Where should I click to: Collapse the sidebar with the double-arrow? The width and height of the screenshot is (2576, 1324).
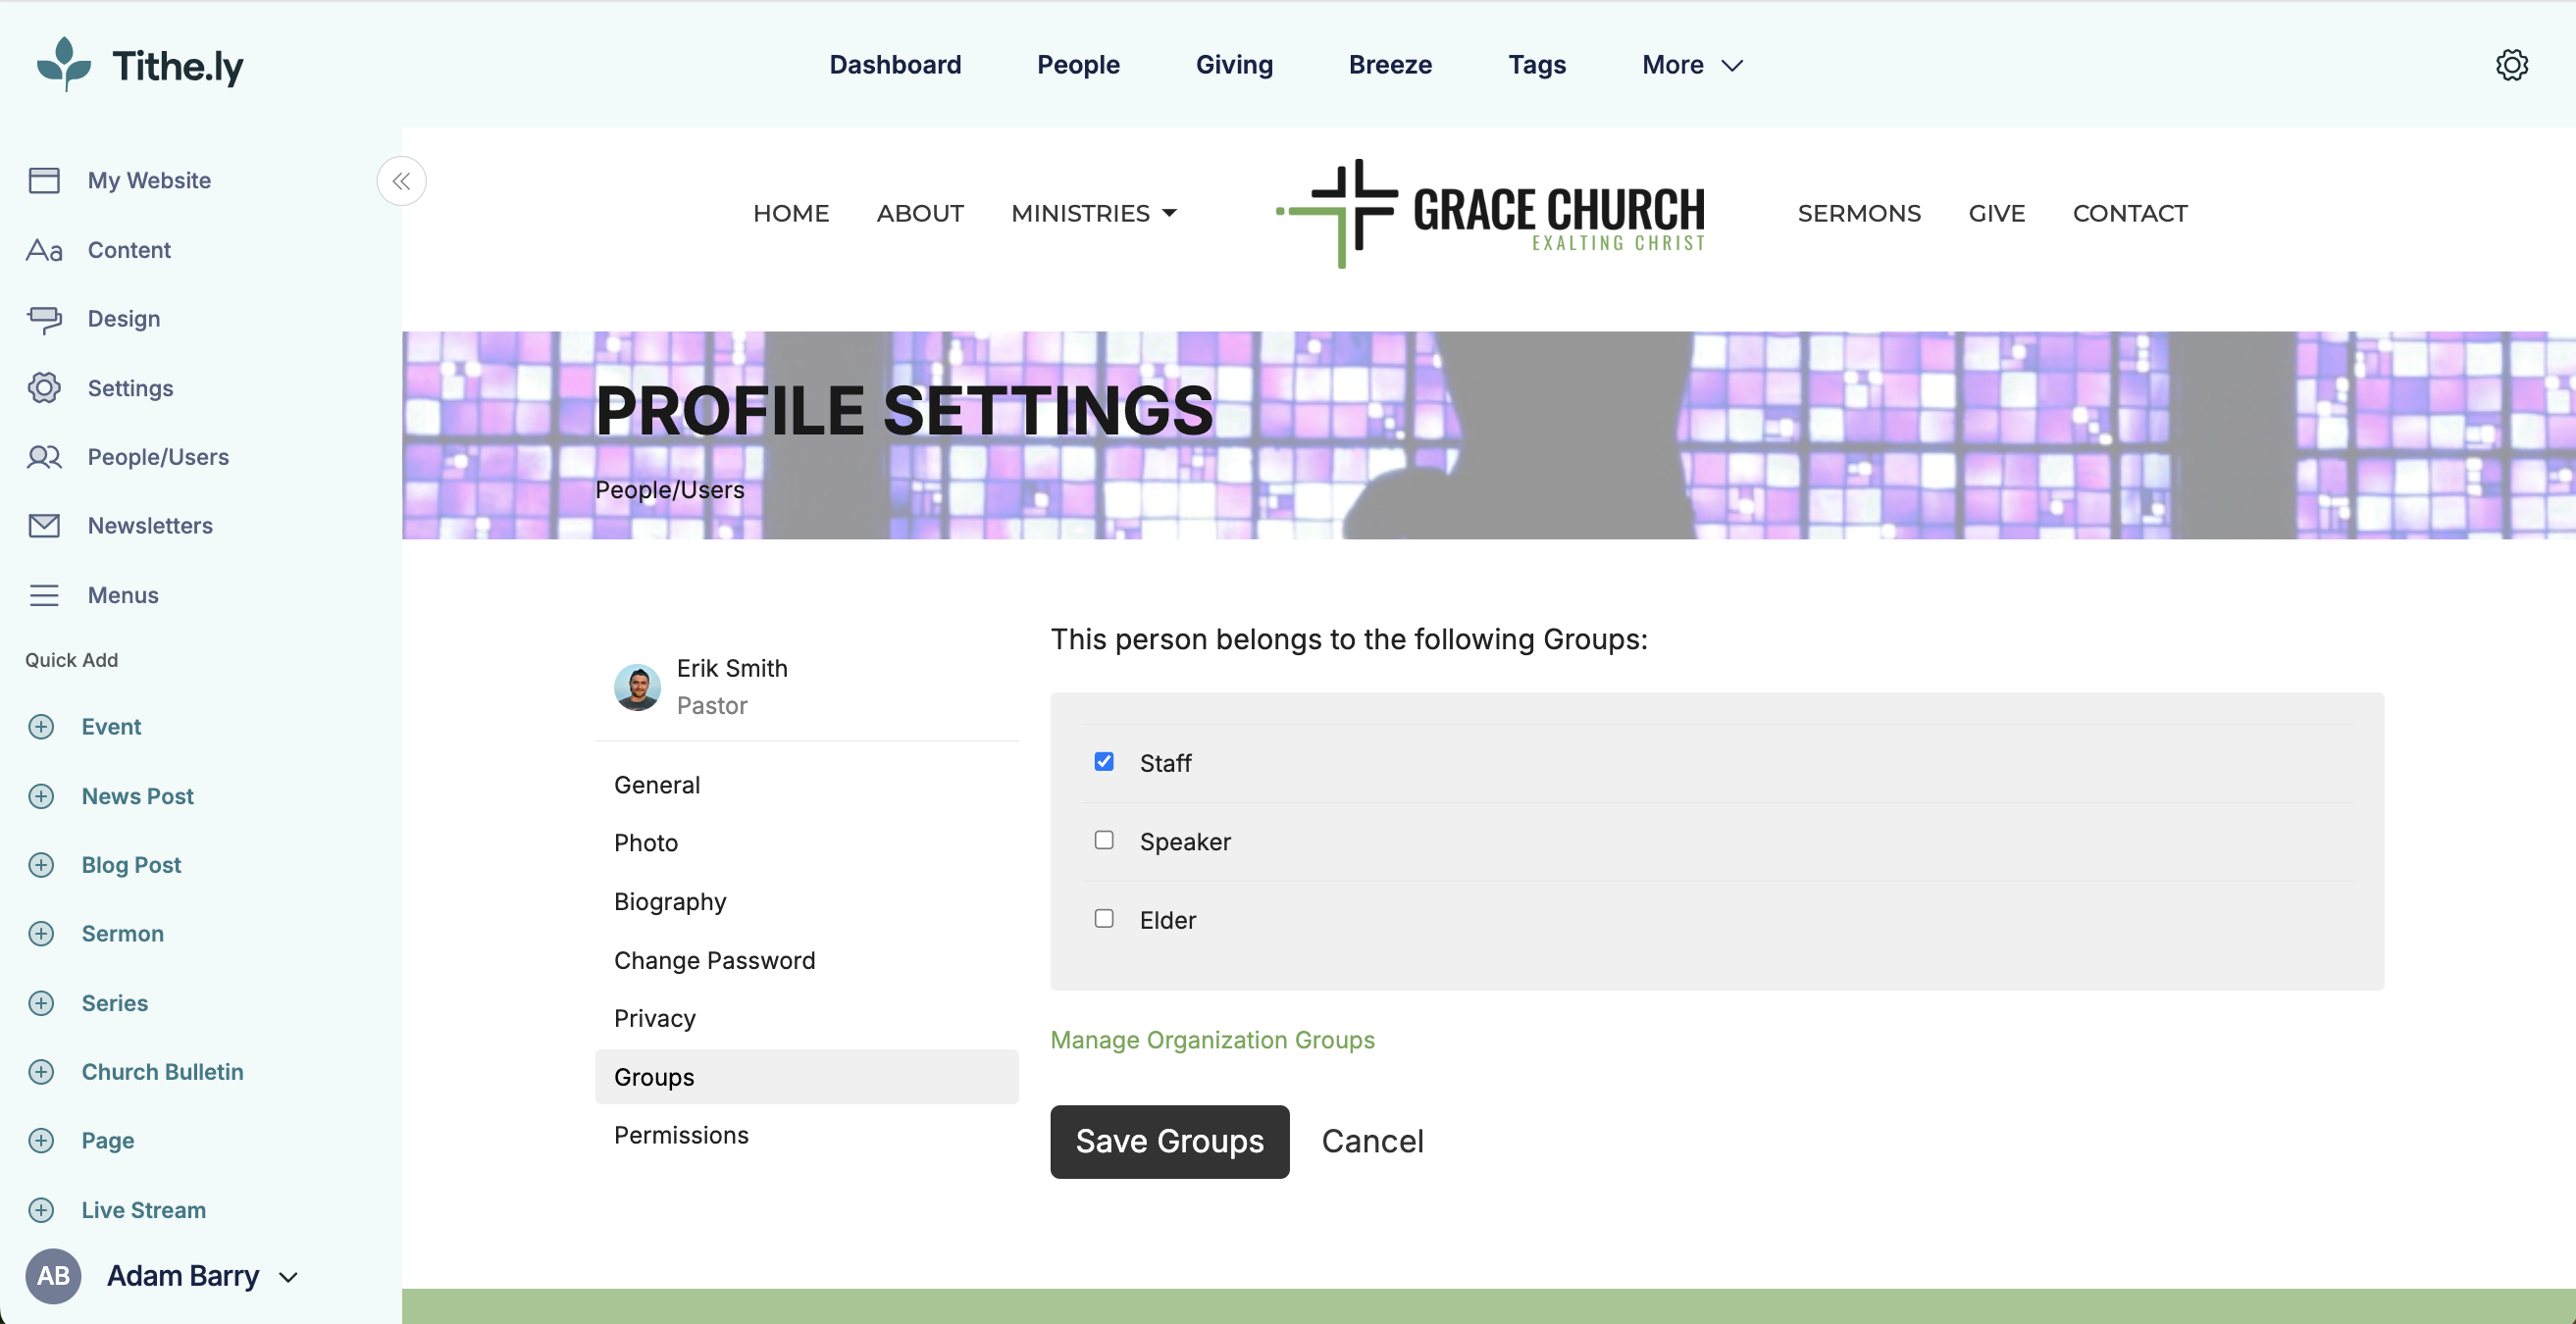point(401,181)
